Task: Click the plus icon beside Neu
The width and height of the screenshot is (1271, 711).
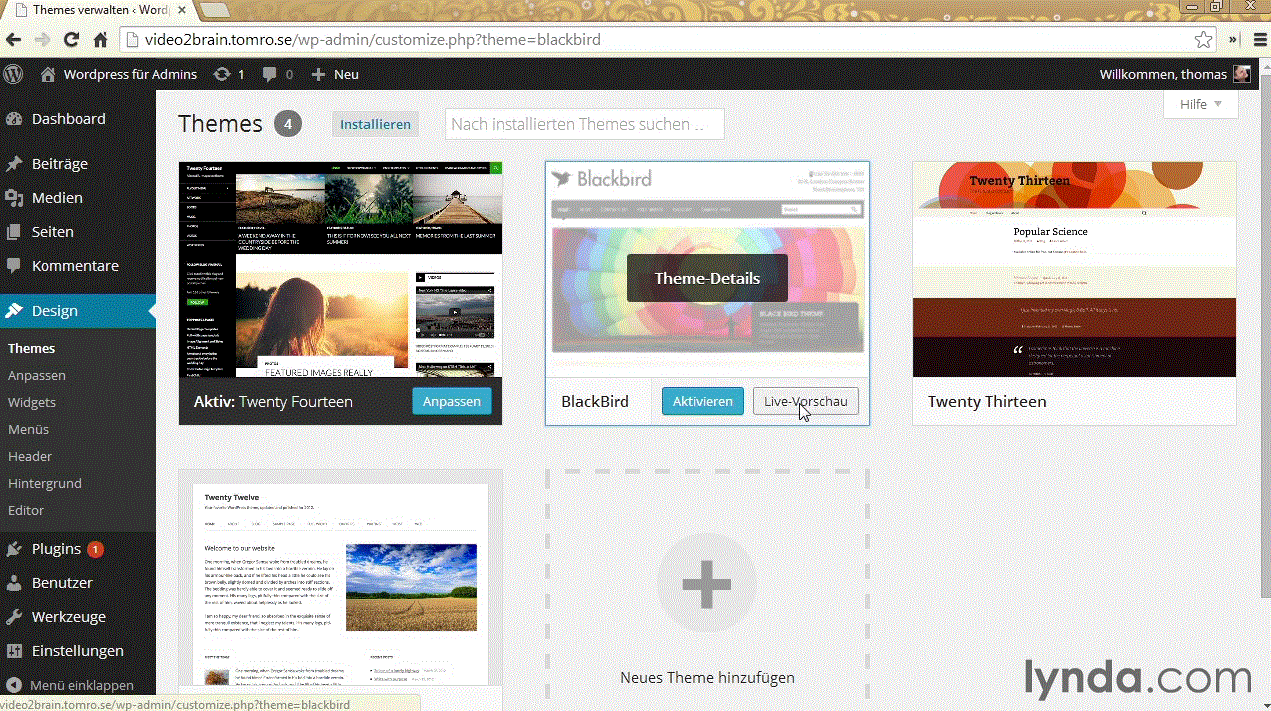Action: click(x=318, y=74)
